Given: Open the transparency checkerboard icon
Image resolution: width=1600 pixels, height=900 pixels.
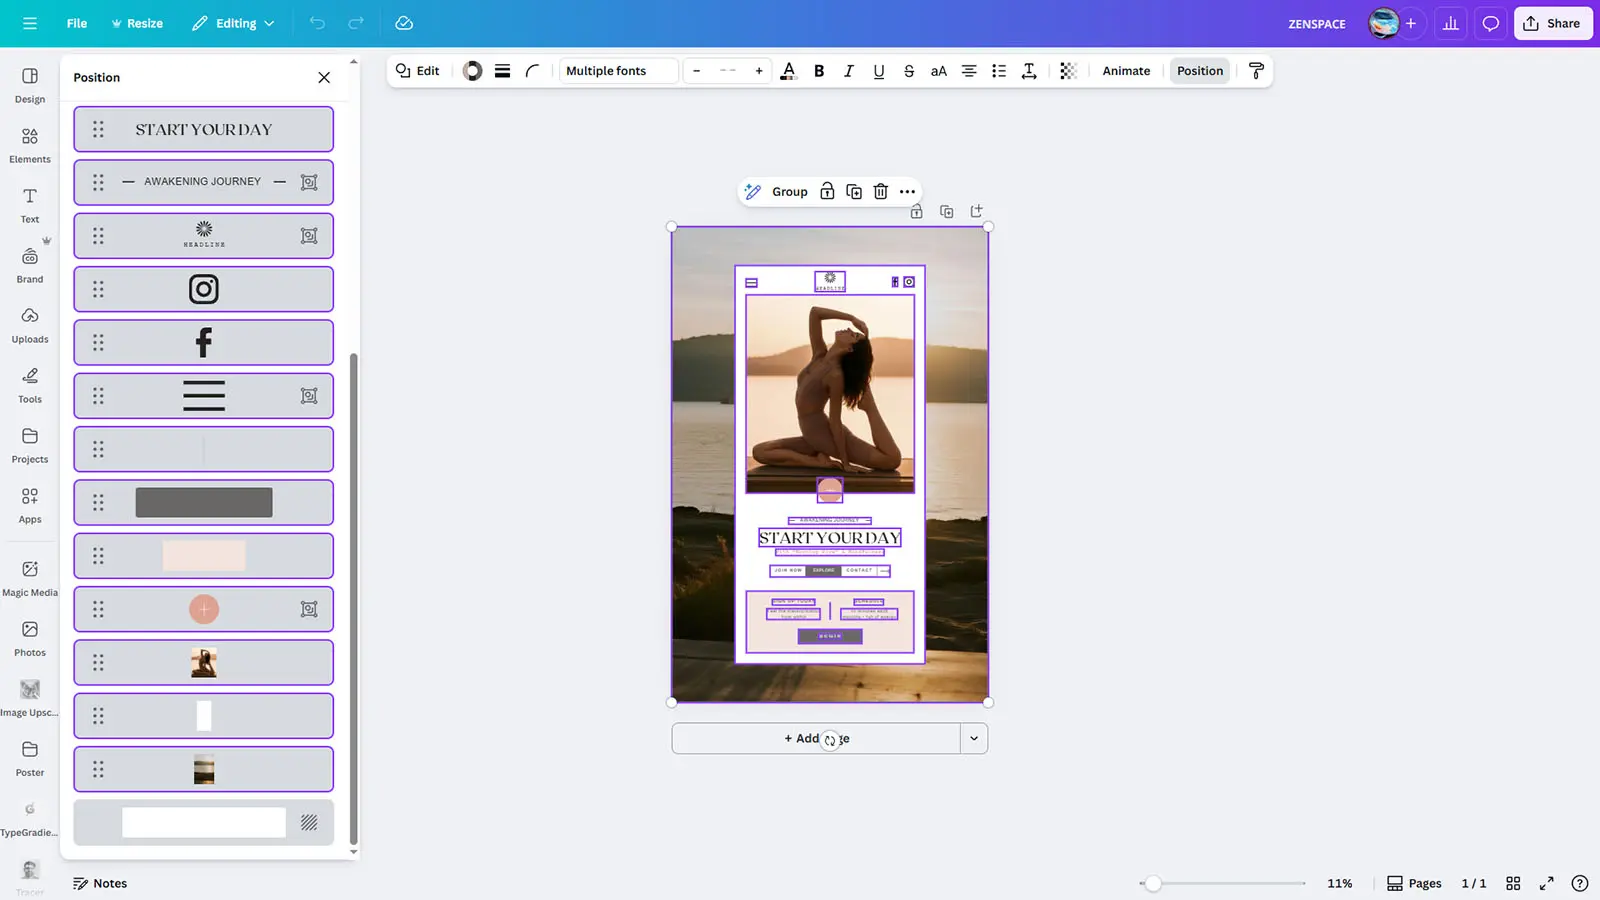Looking at the screenshot, I should 1068,71.
